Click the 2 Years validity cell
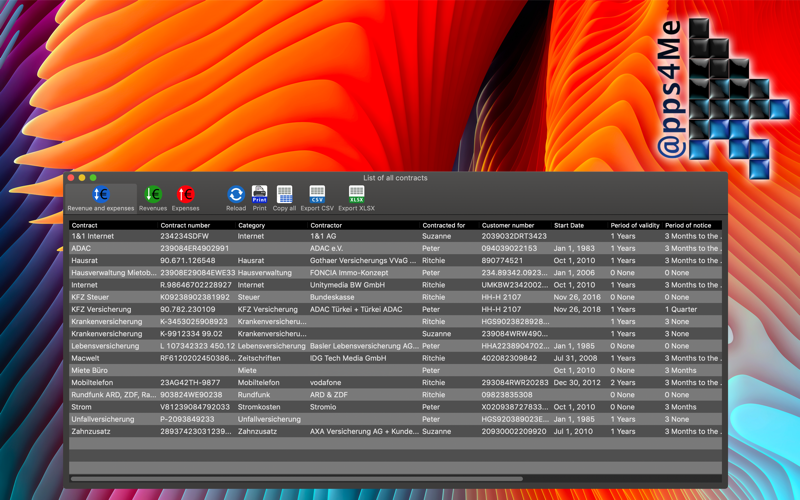The image size is (800, 500). click(622, 383)
